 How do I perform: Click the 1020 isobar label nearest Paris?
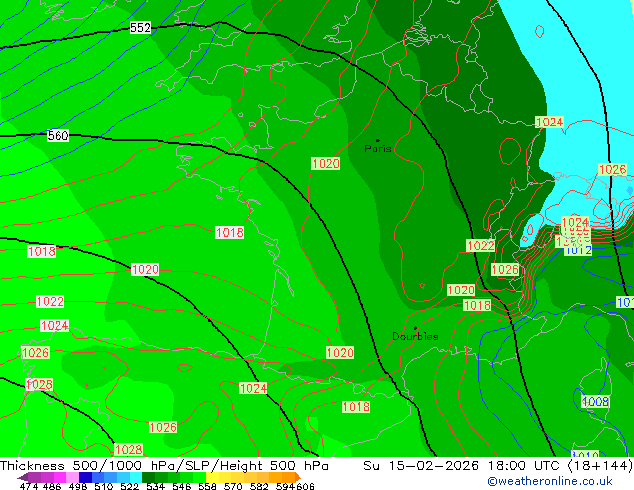(x=326, y=164)
